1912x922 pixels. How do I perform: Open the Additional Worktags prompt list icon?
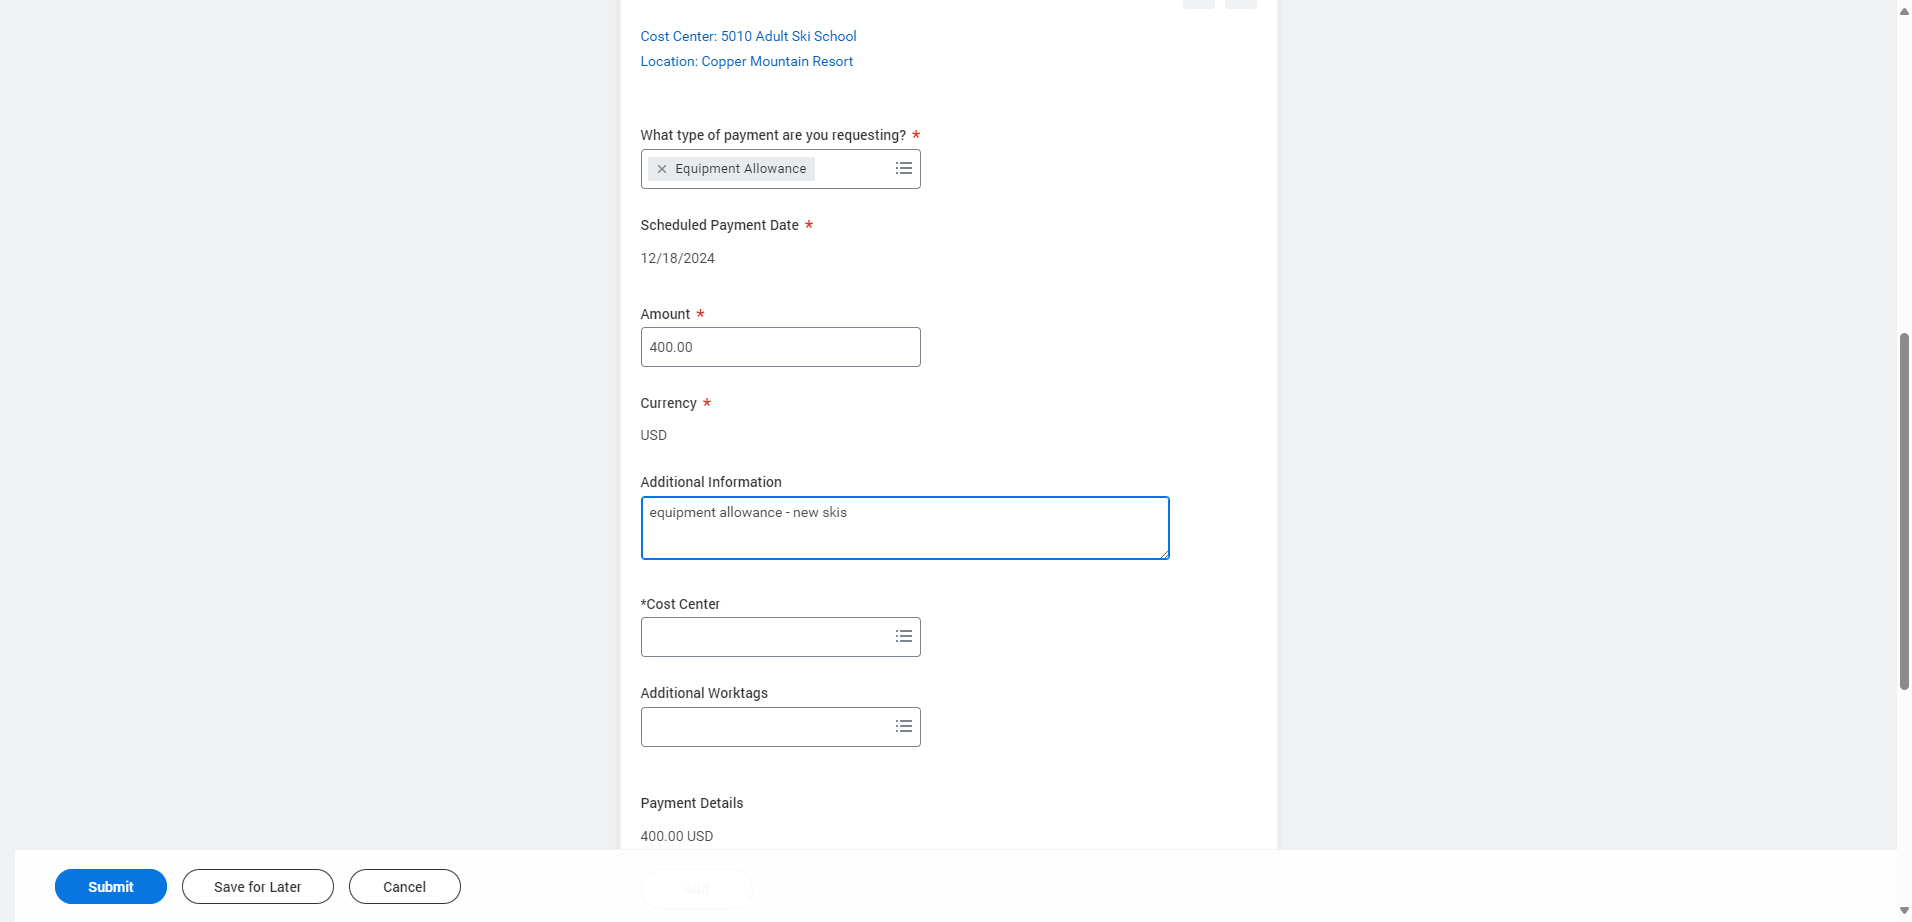click(903, 726)
